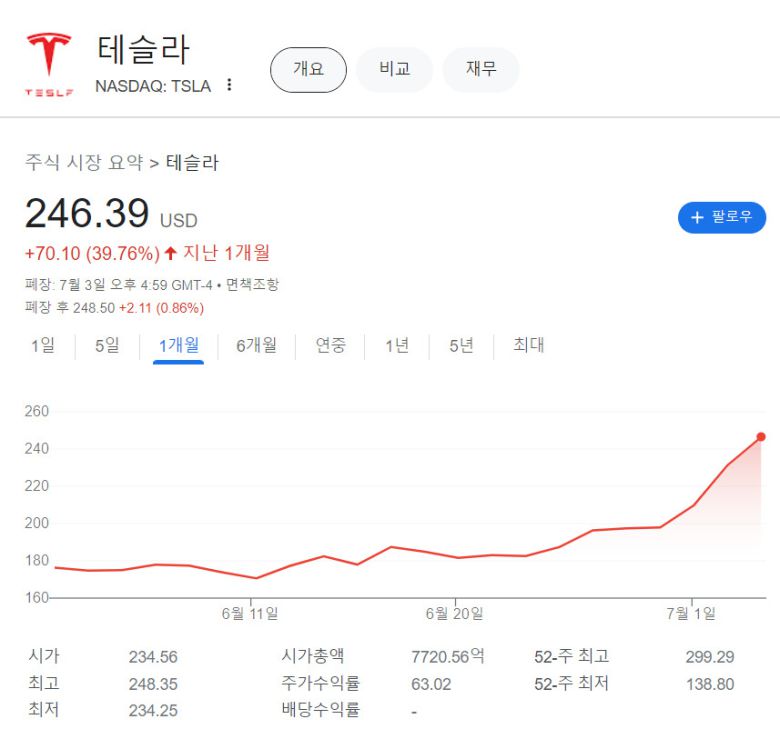Click the 시가총액 value 7720.56억
This screenshot has height=729, width=780.
pyautogui.click(x=447, y=656)
